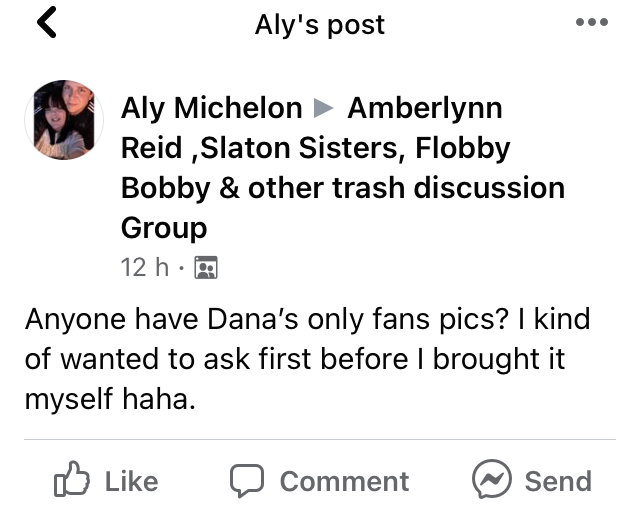640x519 pixels.
Task: Open the three-dot more options menu
Action: [x=592, y=22]
